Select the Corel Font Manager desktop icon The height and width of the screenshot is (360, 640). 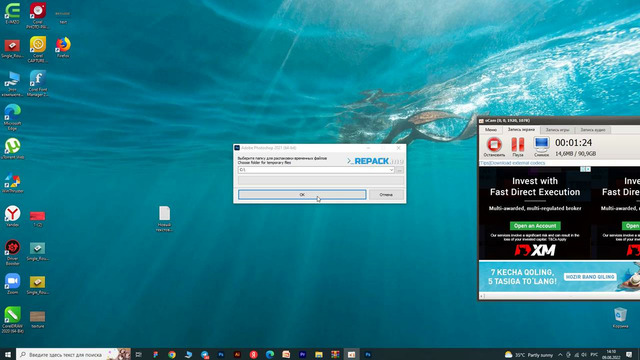pos(38,84)
